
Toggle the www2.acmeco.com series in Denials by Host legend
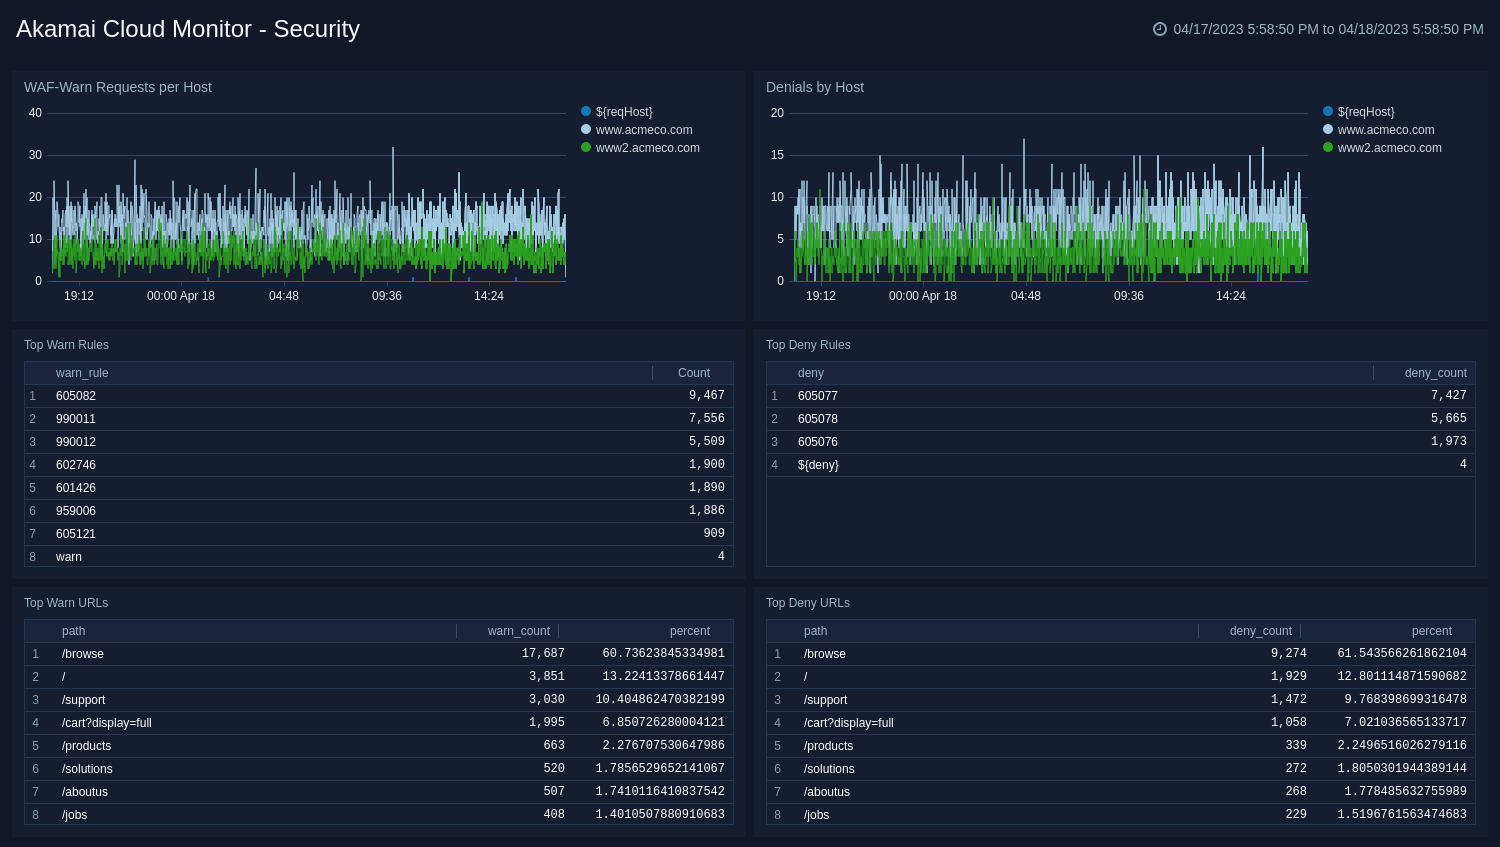click(x=1387, y=147)
